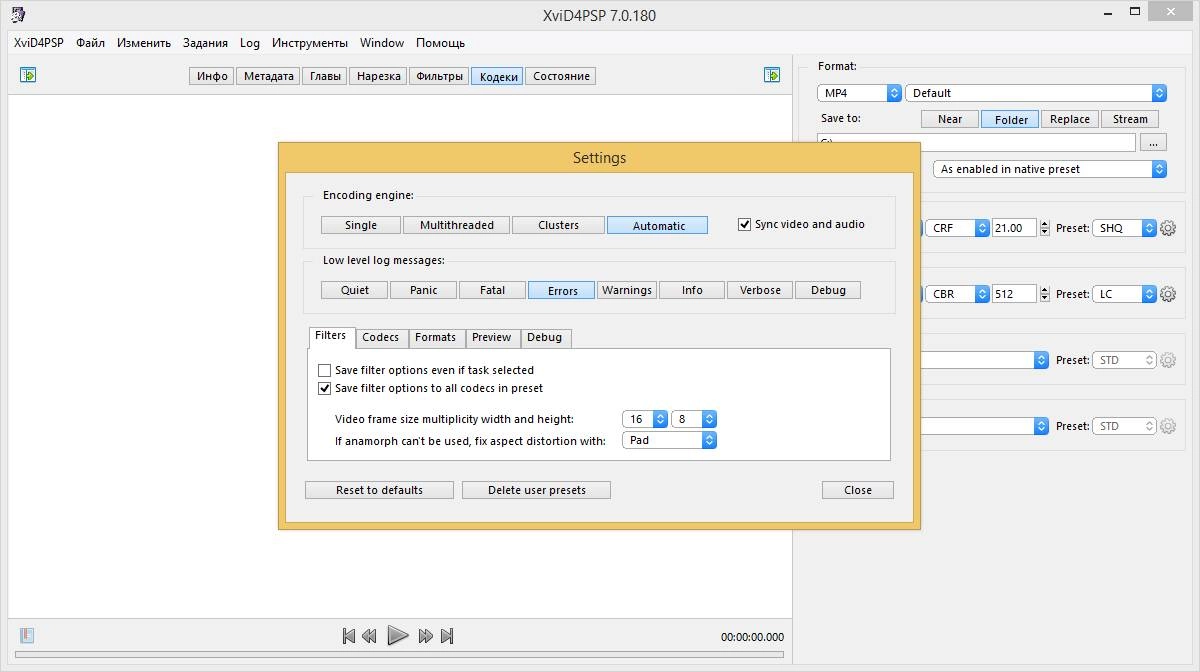The image size is (1200, 672).
Task: Jump to the end of the video
Action: pyautogui.click(x=447, y=636)
